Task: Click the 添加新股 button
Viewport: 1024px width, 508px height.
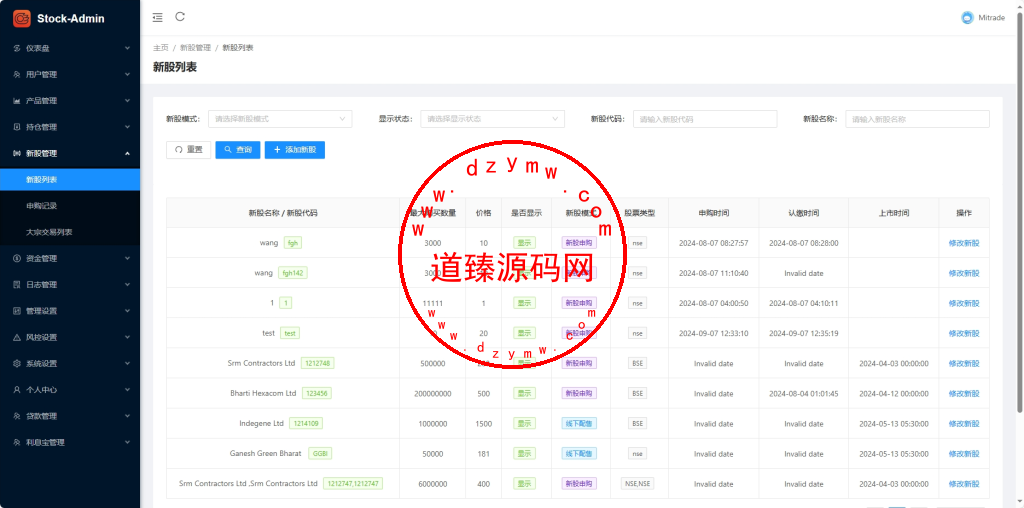Action: click(295, 150)
